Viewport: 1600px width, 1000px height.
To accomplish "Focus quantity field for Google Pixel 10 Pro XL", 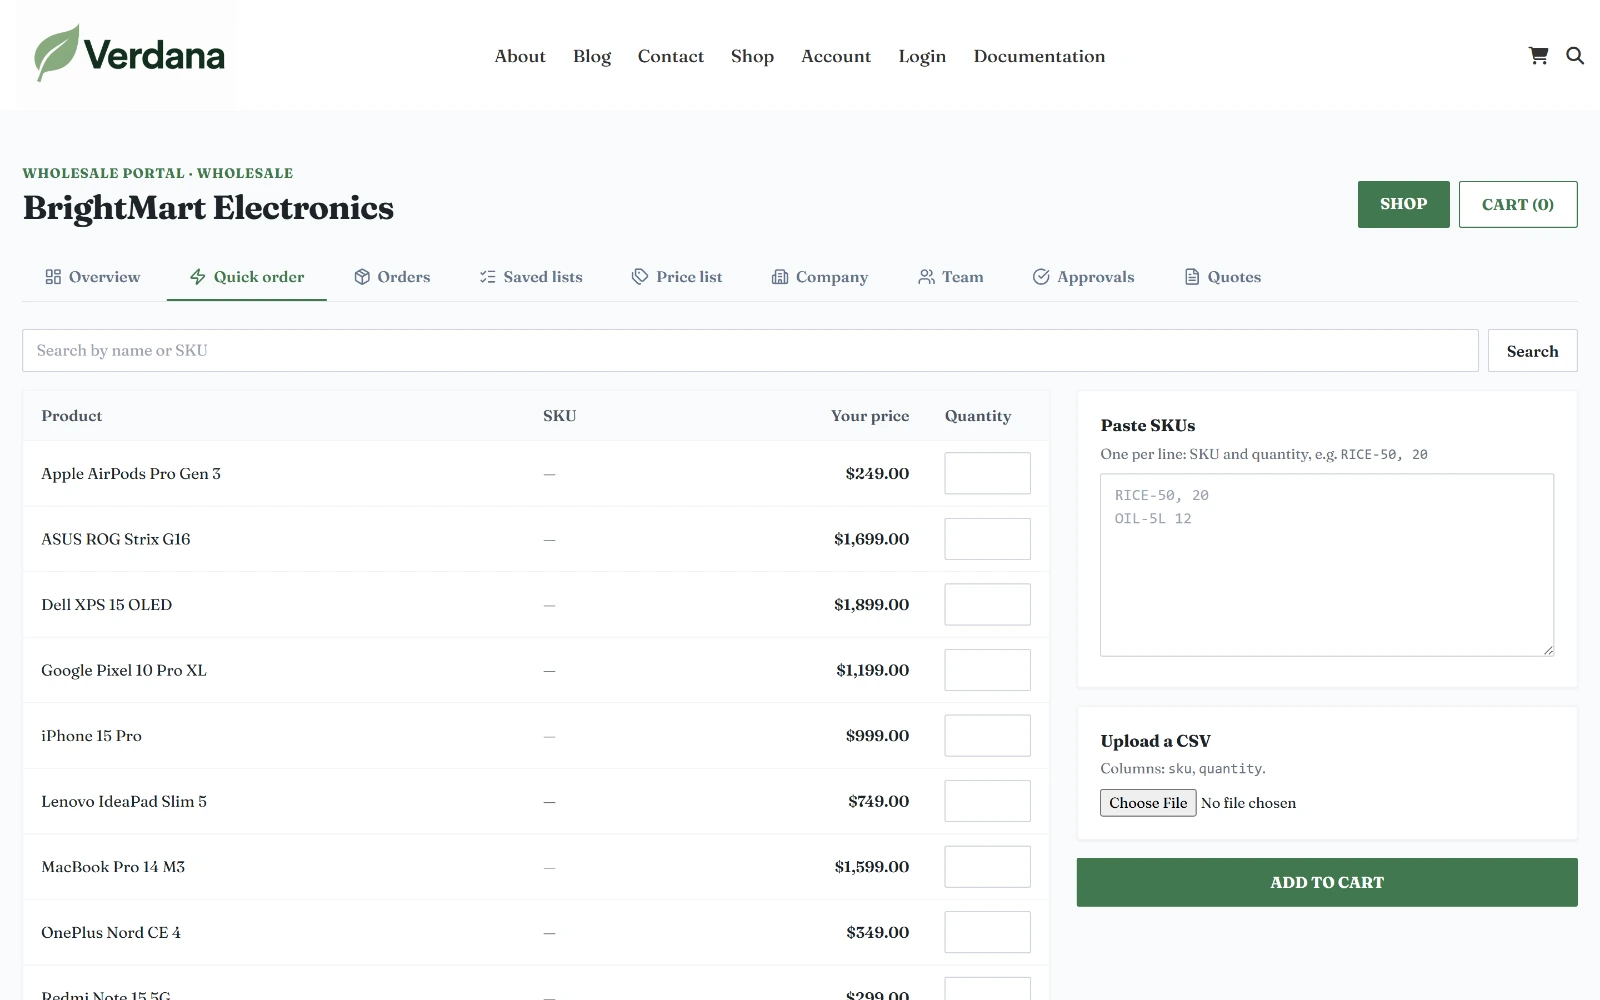I will click(987, 670).
